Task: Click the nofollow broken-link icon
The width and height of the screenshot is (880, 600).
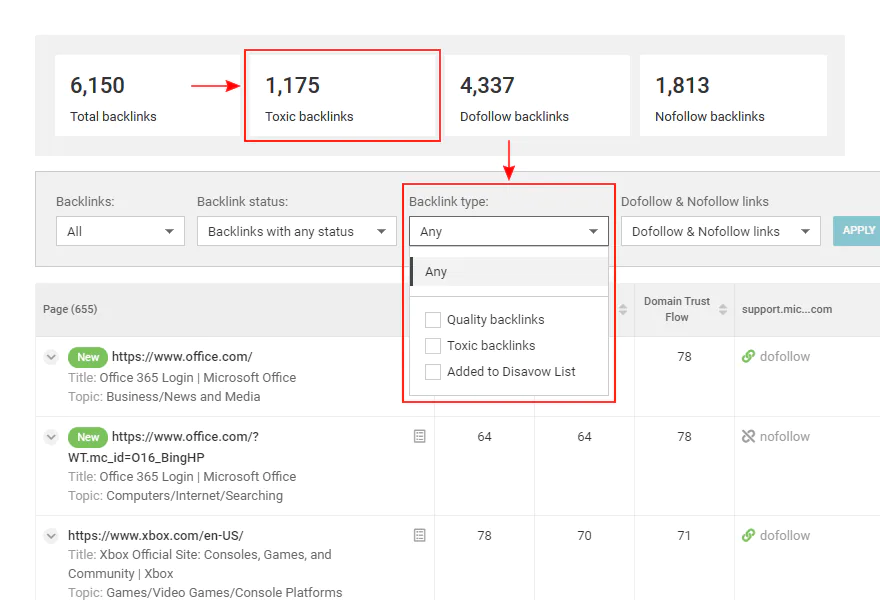Action: tap(748, 436)
